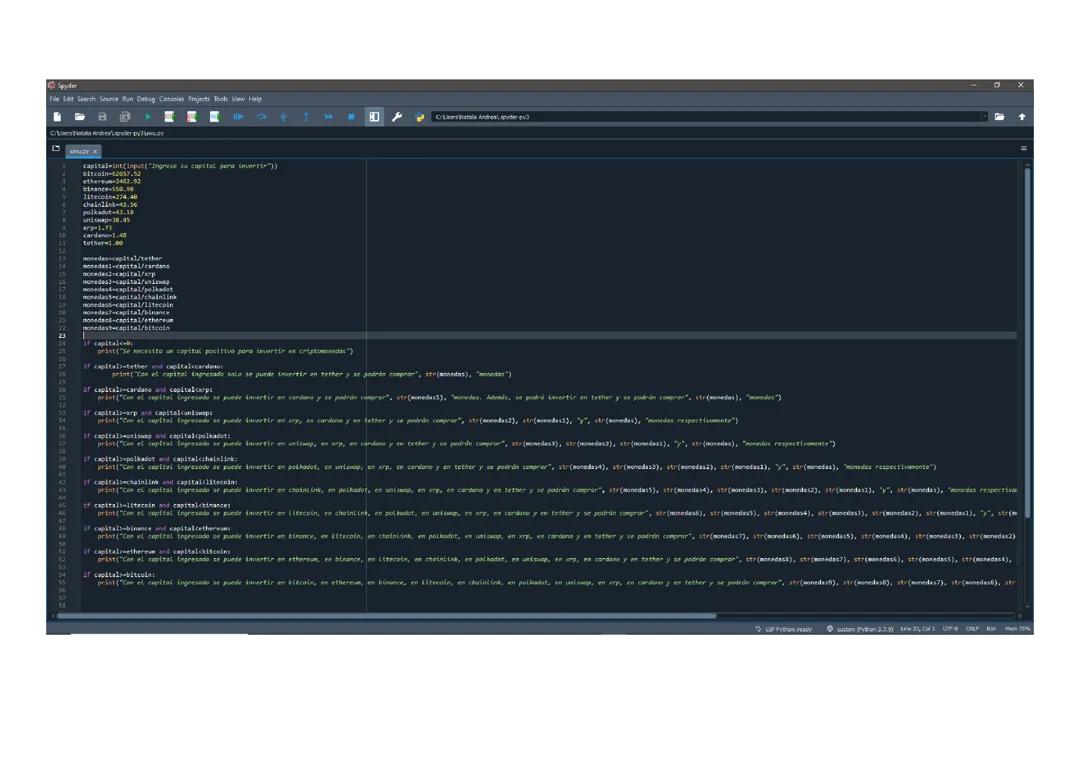Open the Python path manager icon
1080x763 pixels.
[x=420, y=116]
